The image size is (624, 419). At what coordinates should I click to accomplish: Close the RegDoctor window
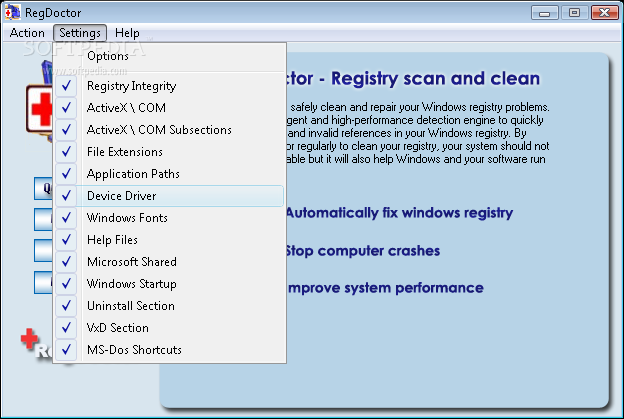(604, 13)
